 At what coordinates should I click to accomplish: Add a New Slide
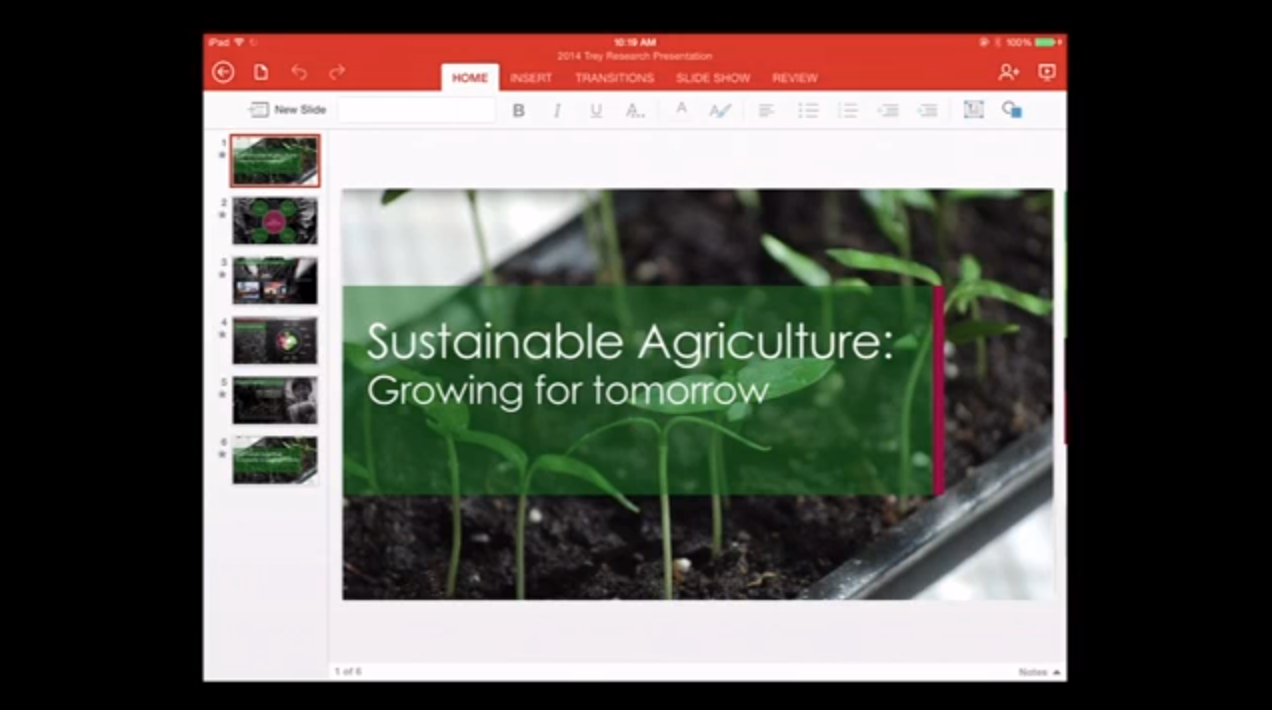coord(288,110)
